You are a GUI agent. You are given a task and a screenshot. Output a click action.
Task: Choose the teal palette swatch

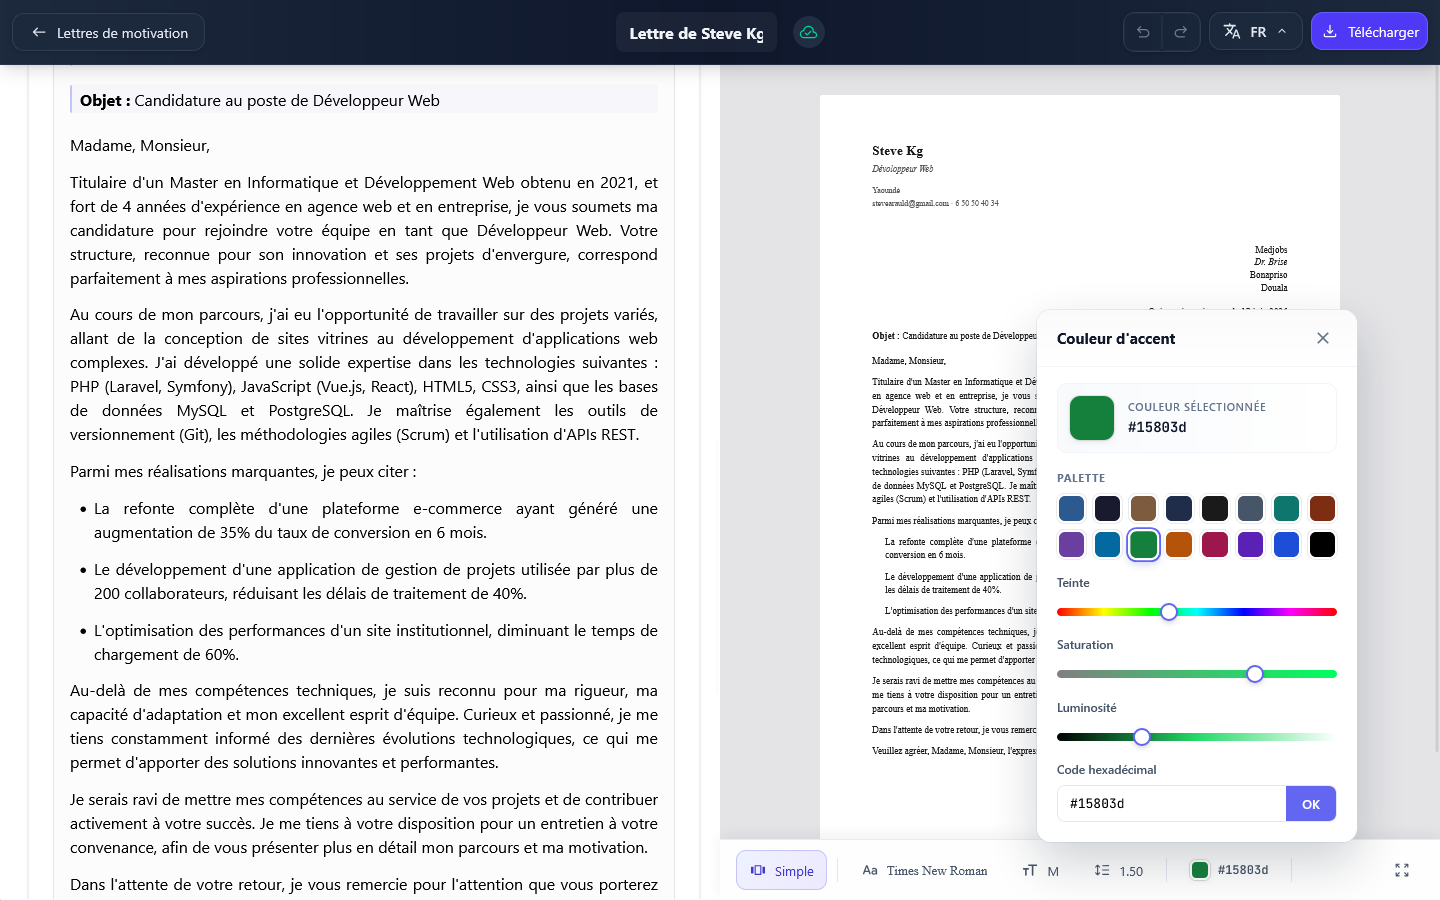coord(1286,508)
